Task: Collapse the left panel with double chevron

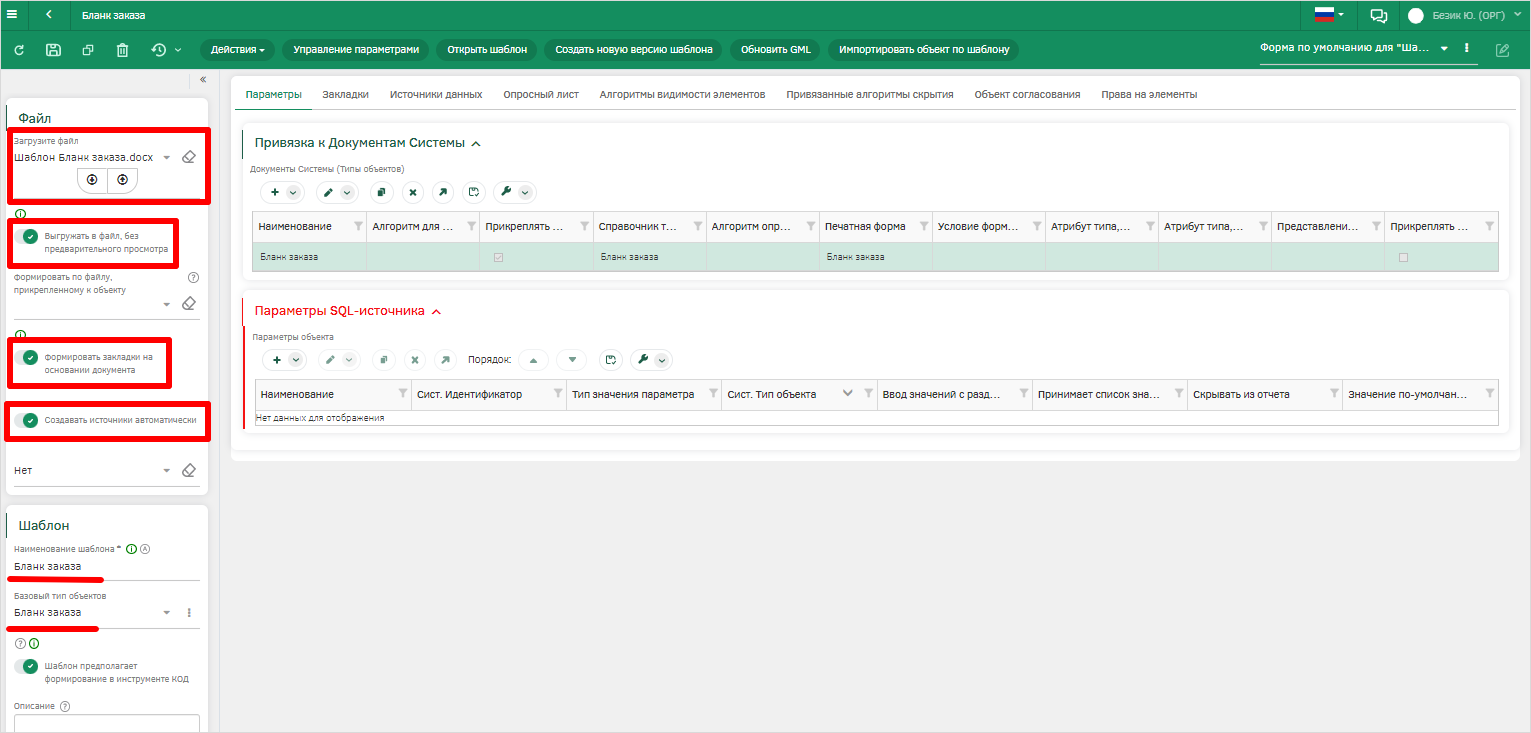Action: 202,79
